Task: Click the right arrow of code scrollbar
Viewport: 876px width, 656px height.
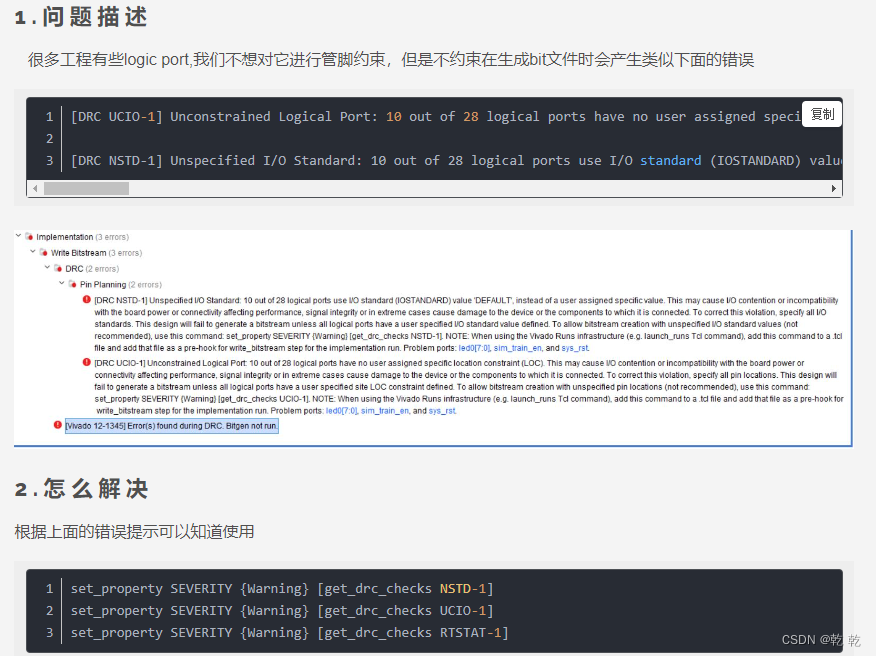Action: (834, 189)
